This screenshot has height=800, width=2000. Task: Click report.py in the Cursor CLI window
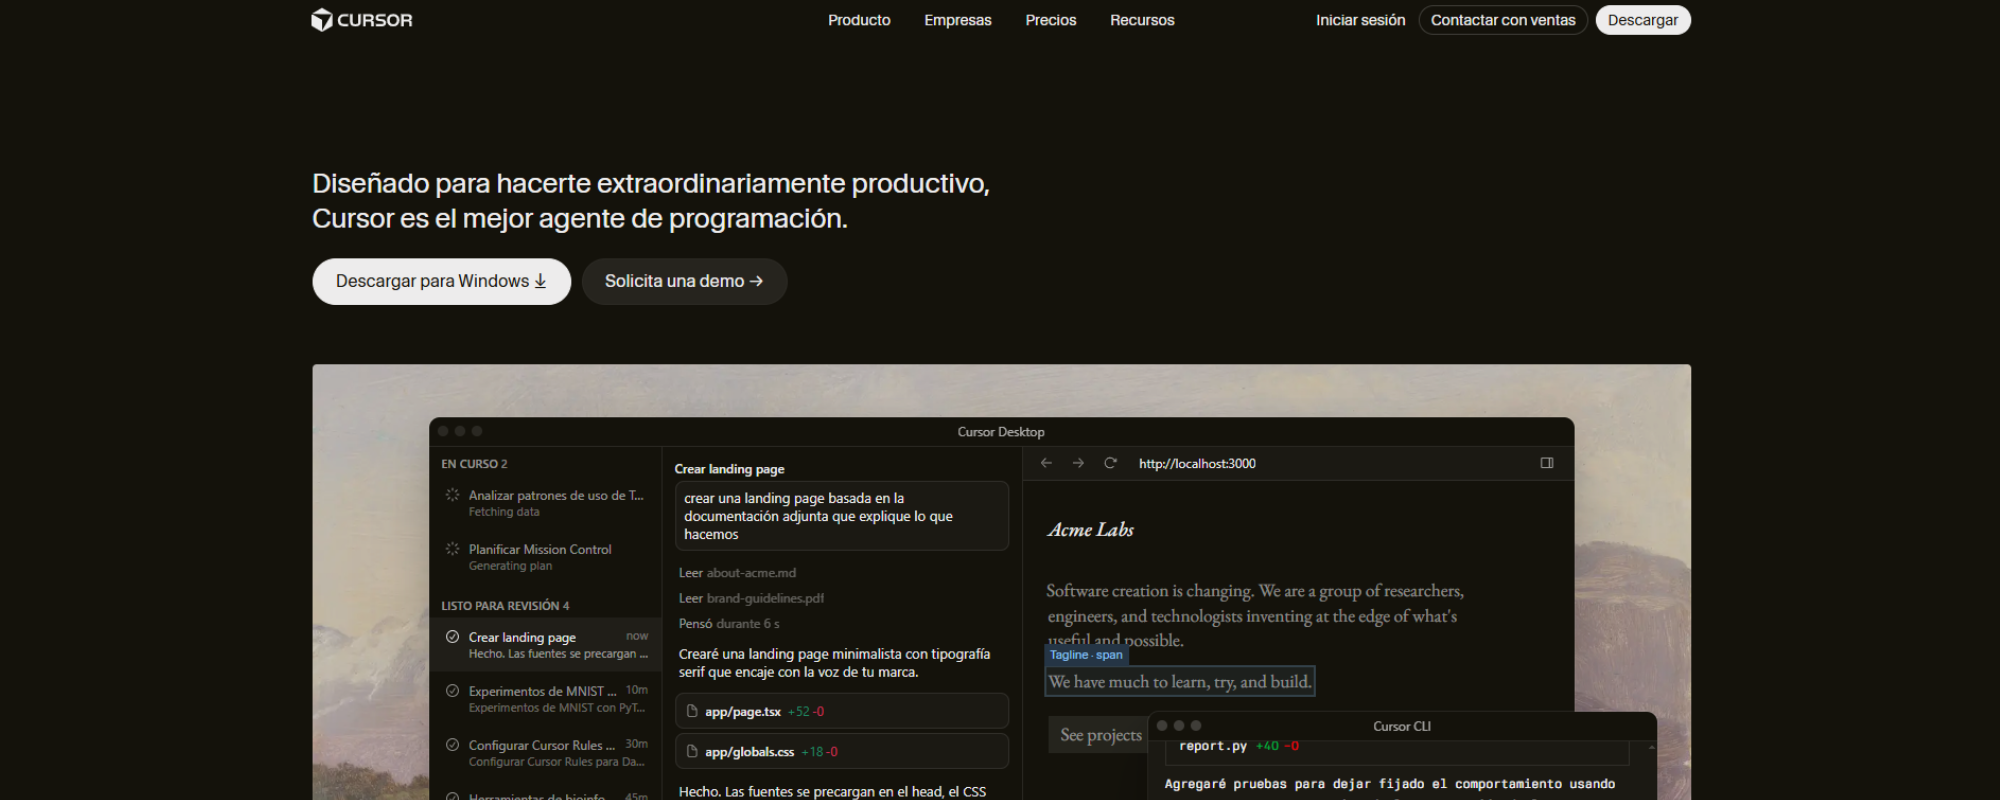pyautogui.click(x=1213, y=746)
